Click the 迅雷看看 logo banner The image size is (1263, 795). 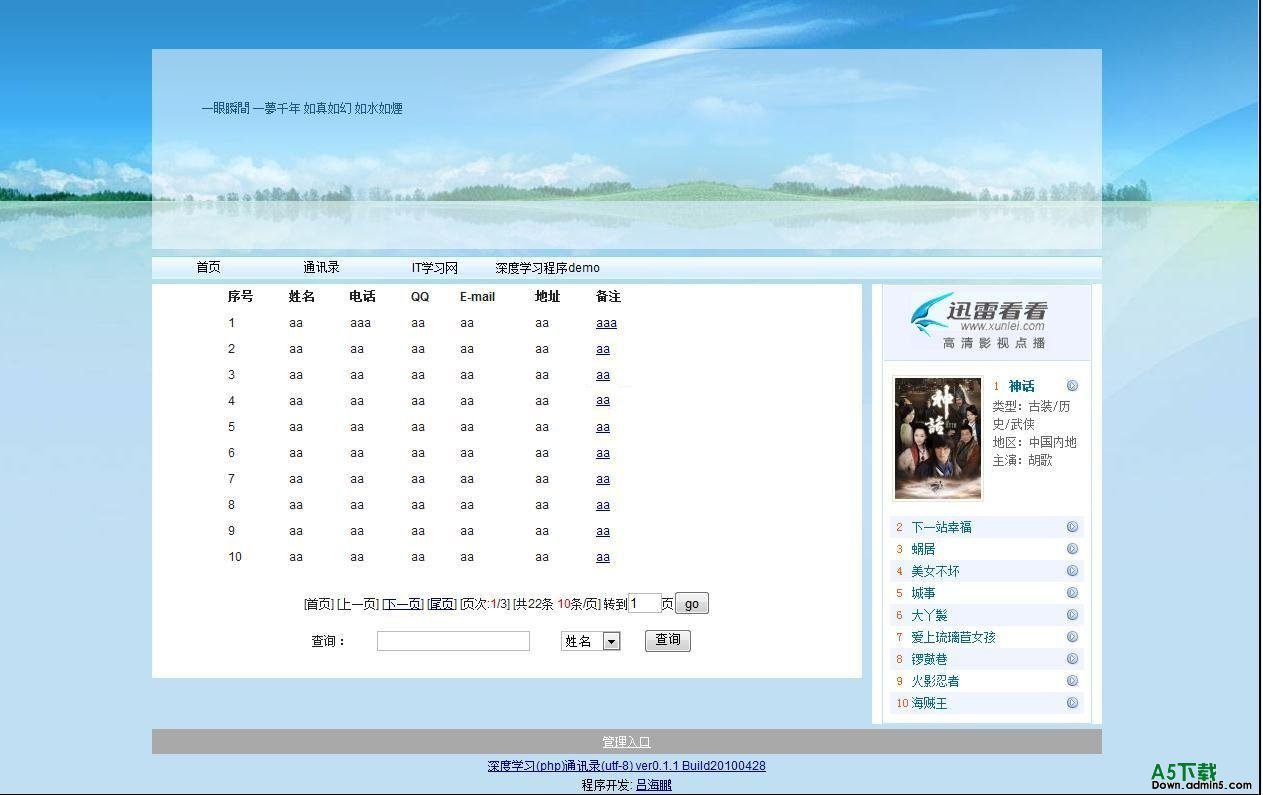pyautogui.click(x=986, y=322)
